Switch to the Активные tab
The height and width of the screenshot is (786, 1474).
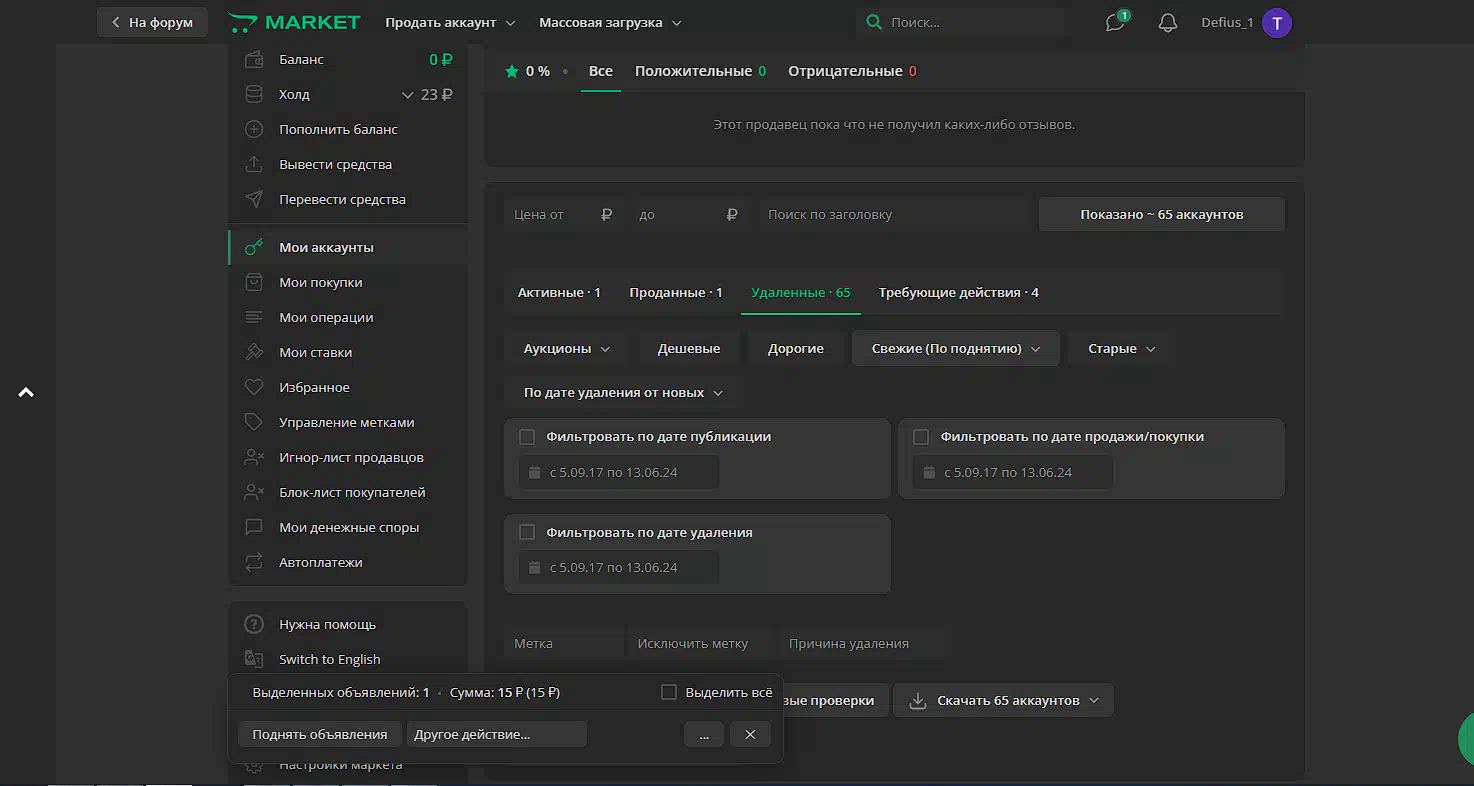click(559, 292)
